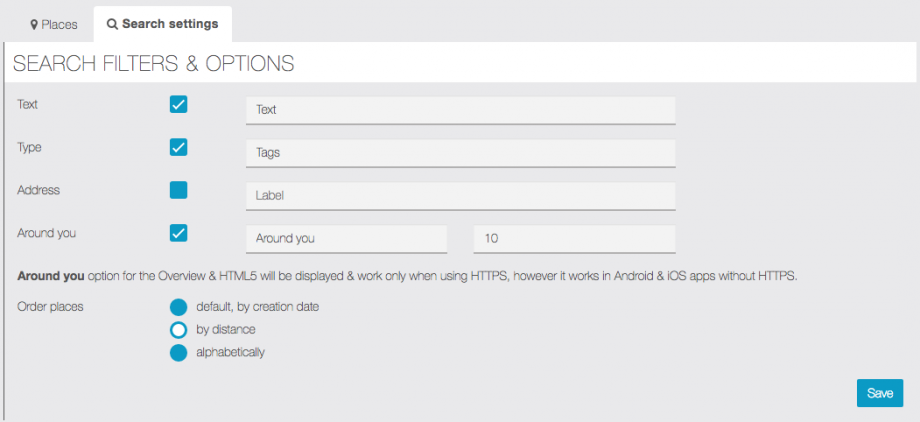The width and height of the screenshot is (920, 422).
Task: Click the map pin icon on Places tab
Action: (x=34, y=24)
